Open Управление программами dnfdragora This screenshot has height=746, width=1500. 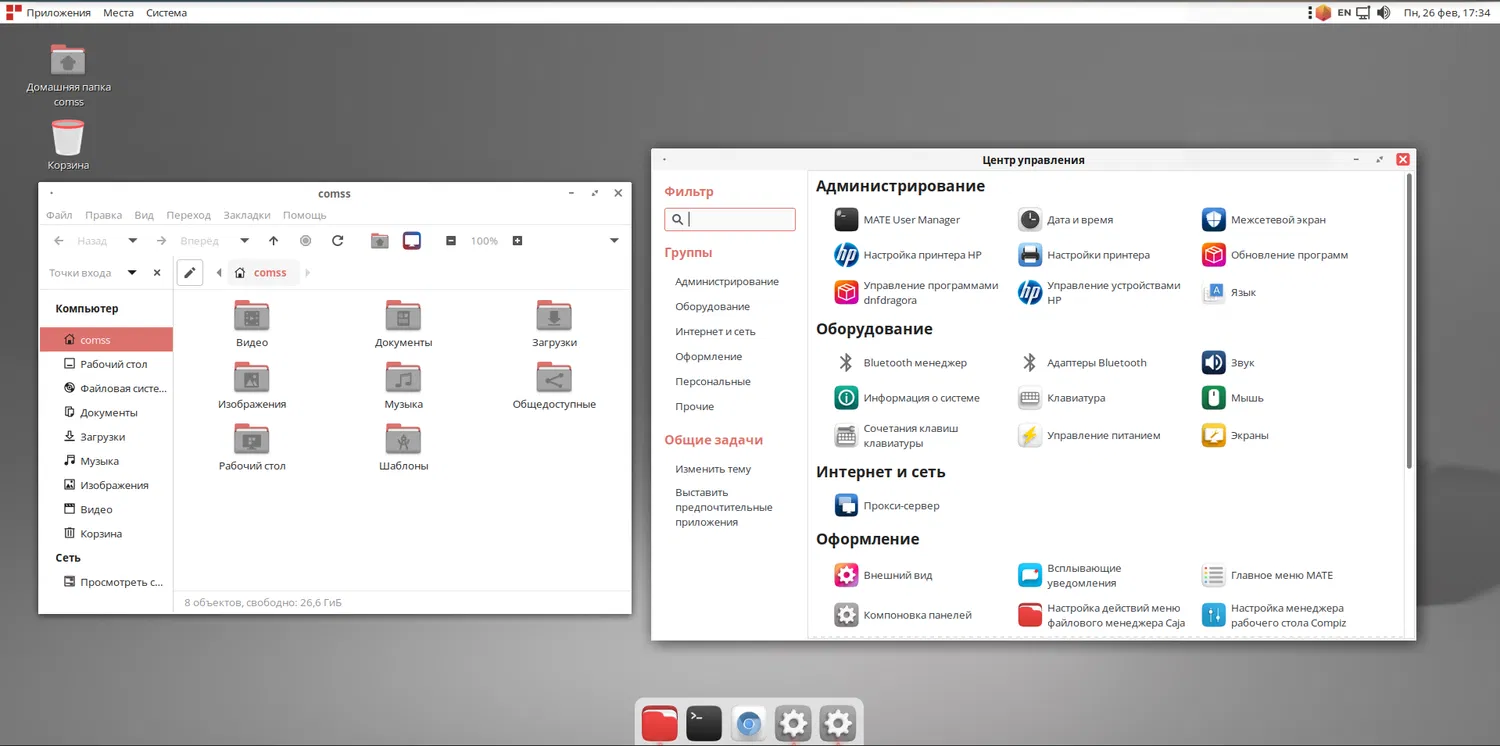pos(916,292)
